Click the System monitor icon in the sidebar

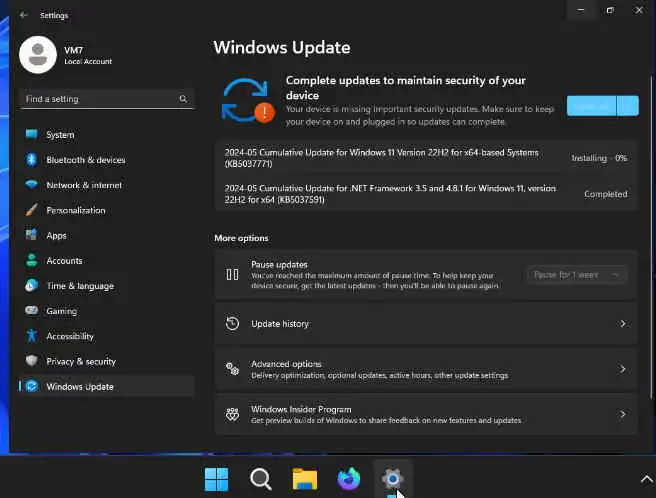(x=31, y=134)
